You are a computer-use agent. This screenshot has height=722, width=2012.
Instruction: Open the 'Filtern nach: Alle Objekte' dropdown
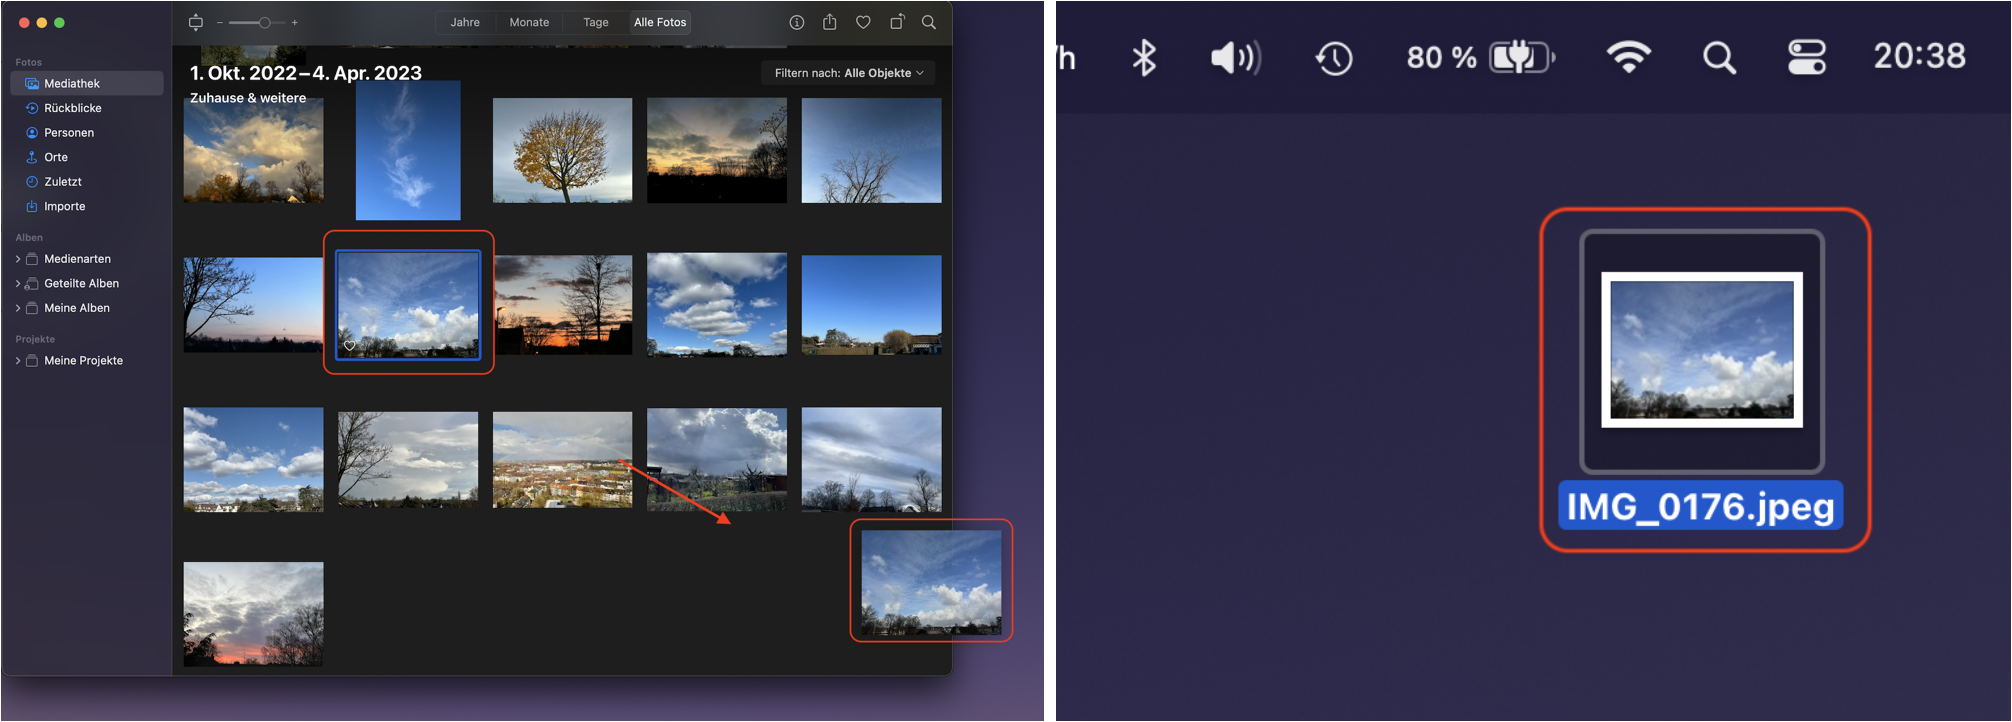click(848, 73)
